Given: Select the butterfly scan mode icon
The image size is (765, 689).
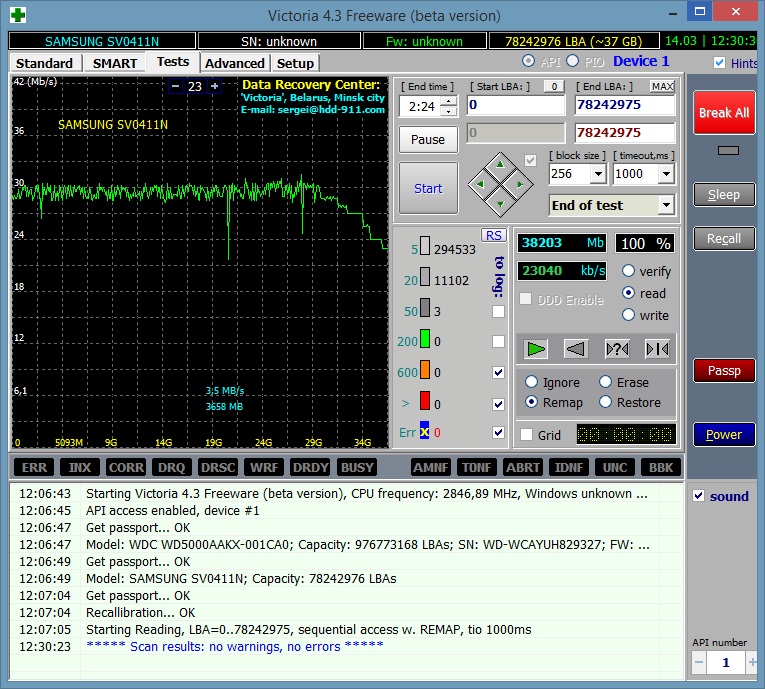Looking at the screenshot, I should tap(657, 348).
